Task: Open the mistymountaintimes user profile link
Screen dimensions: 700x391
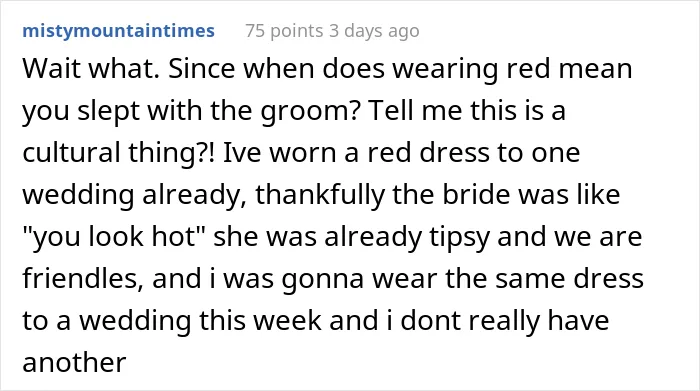Action: tap(118, 31)
